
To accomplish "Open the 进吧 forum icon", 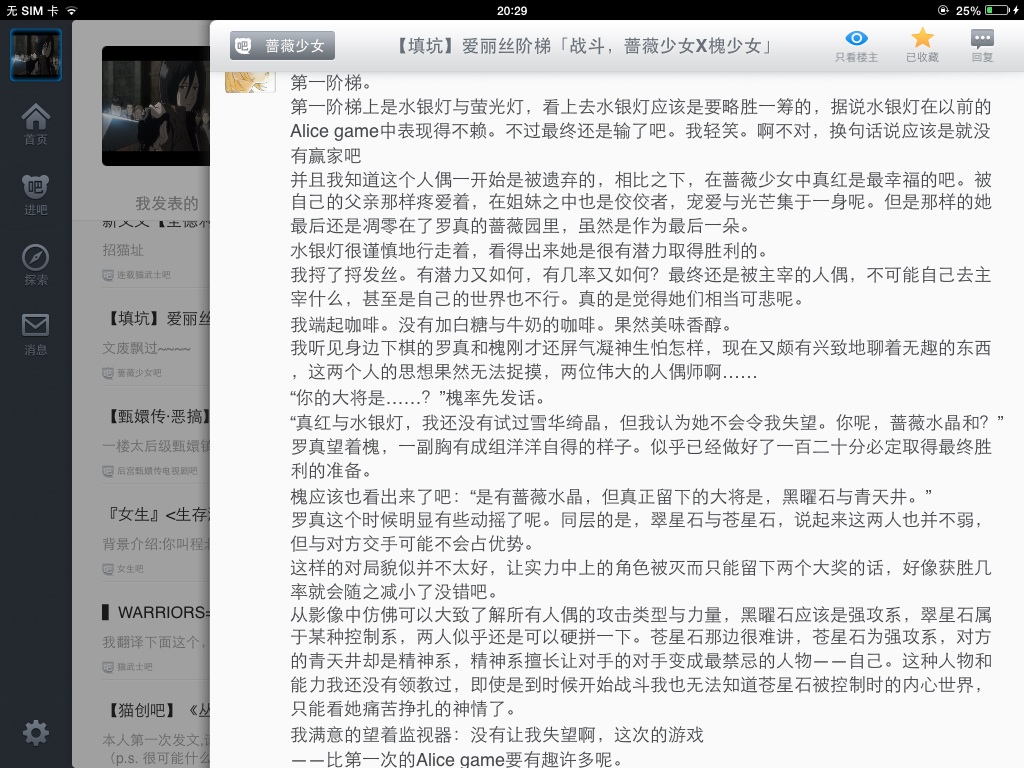I will pyautogui.click(x=35, y=195).
